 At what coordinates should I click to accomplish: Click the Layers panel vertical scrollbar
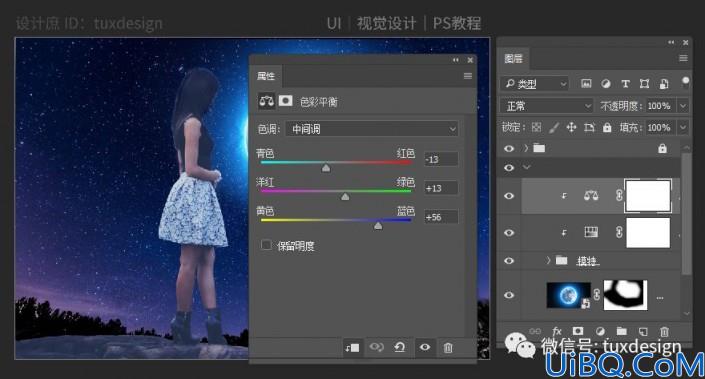pos(686,214)
